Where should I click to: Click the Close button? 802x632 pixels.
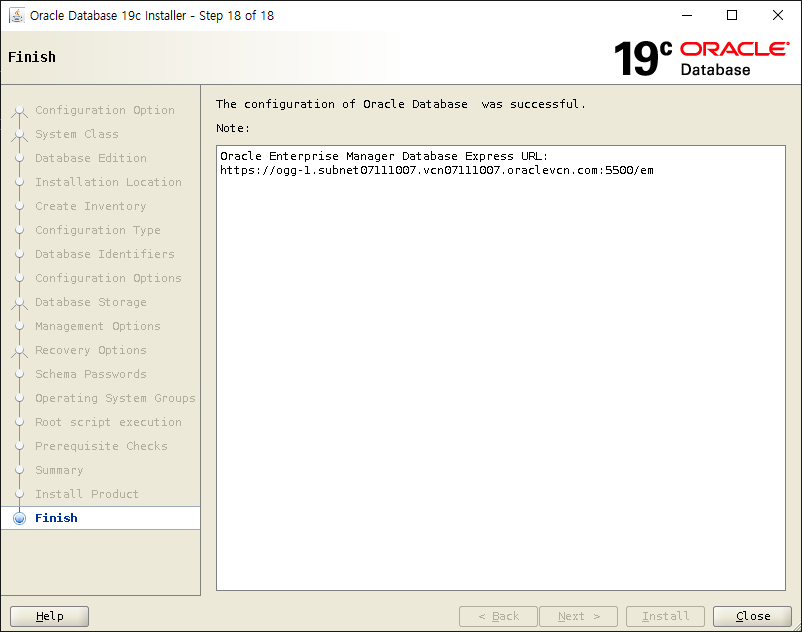[x=752, y=616]
